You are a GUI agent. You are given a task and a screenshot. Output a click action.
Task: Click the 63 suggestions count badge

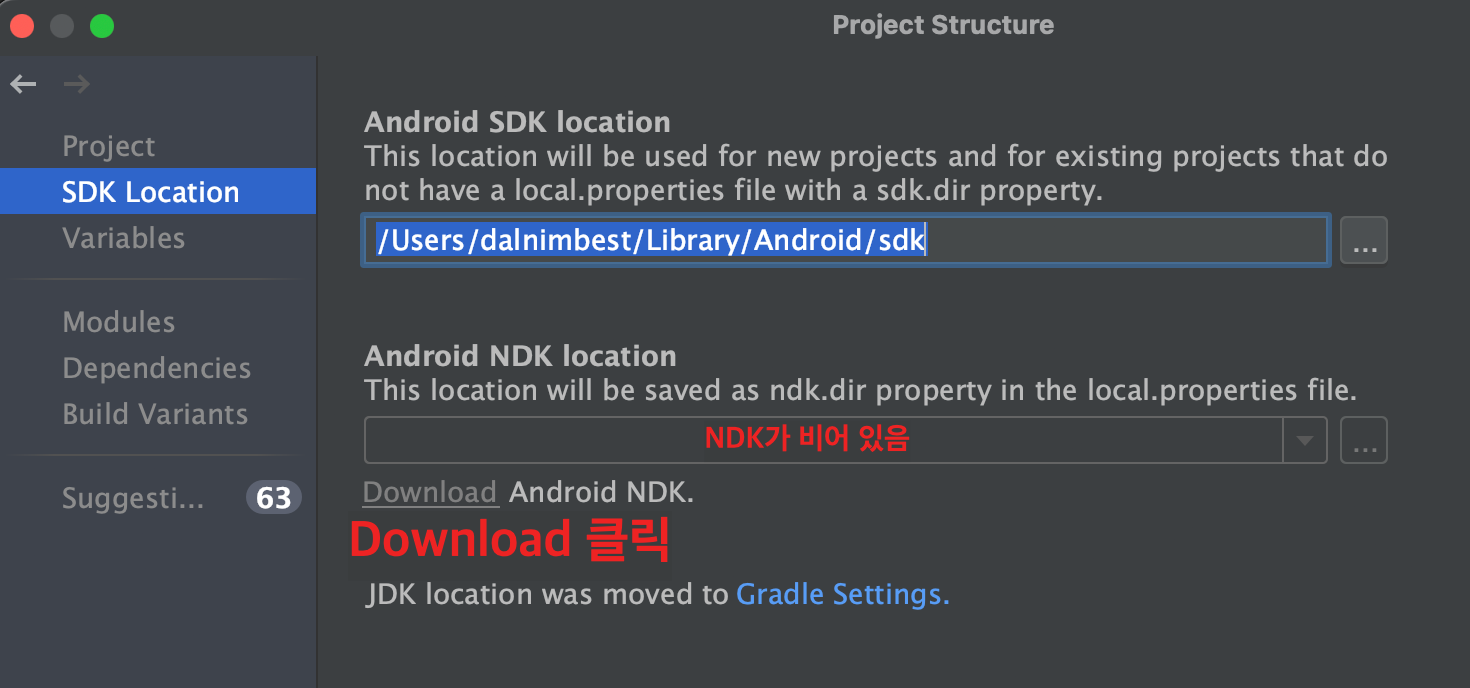coord(274,498)
